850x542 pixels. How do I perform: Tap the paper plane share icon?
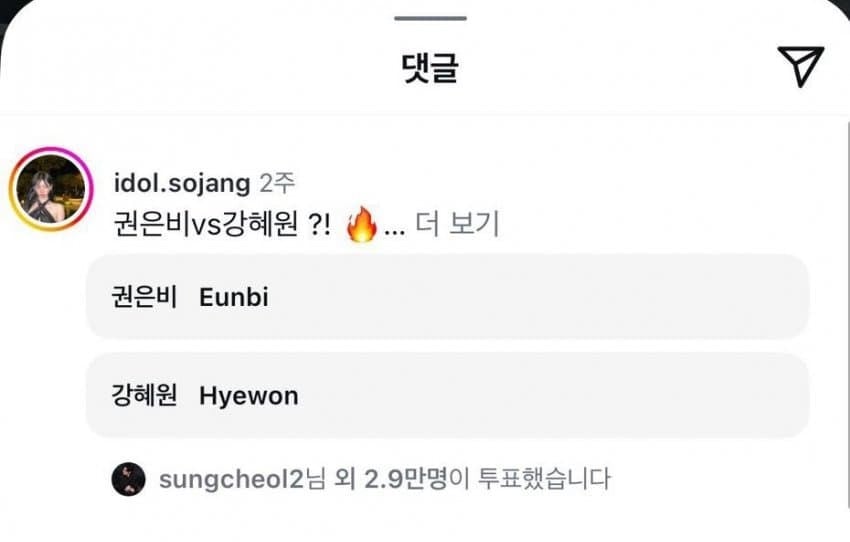(801, 66)
